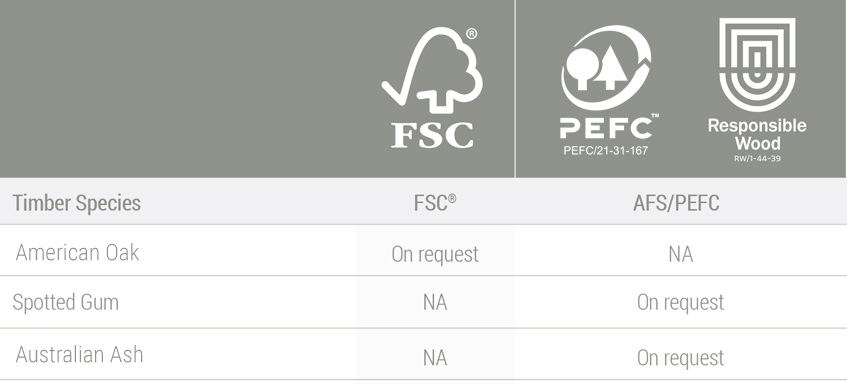Click NA in Australian Ash FSC cell
847x384 pixels.
click(x=435, y=358)
